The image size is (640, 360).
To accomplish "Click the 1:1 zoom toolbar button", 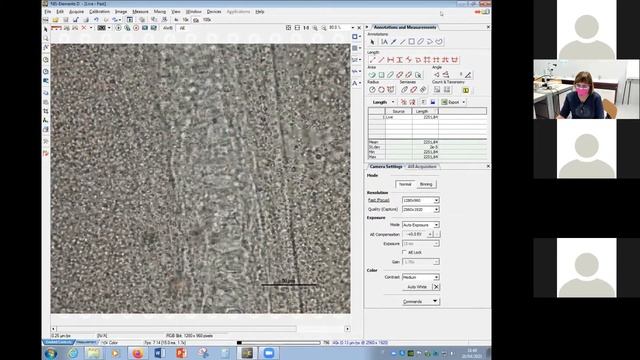I will [x=306, y=28].
